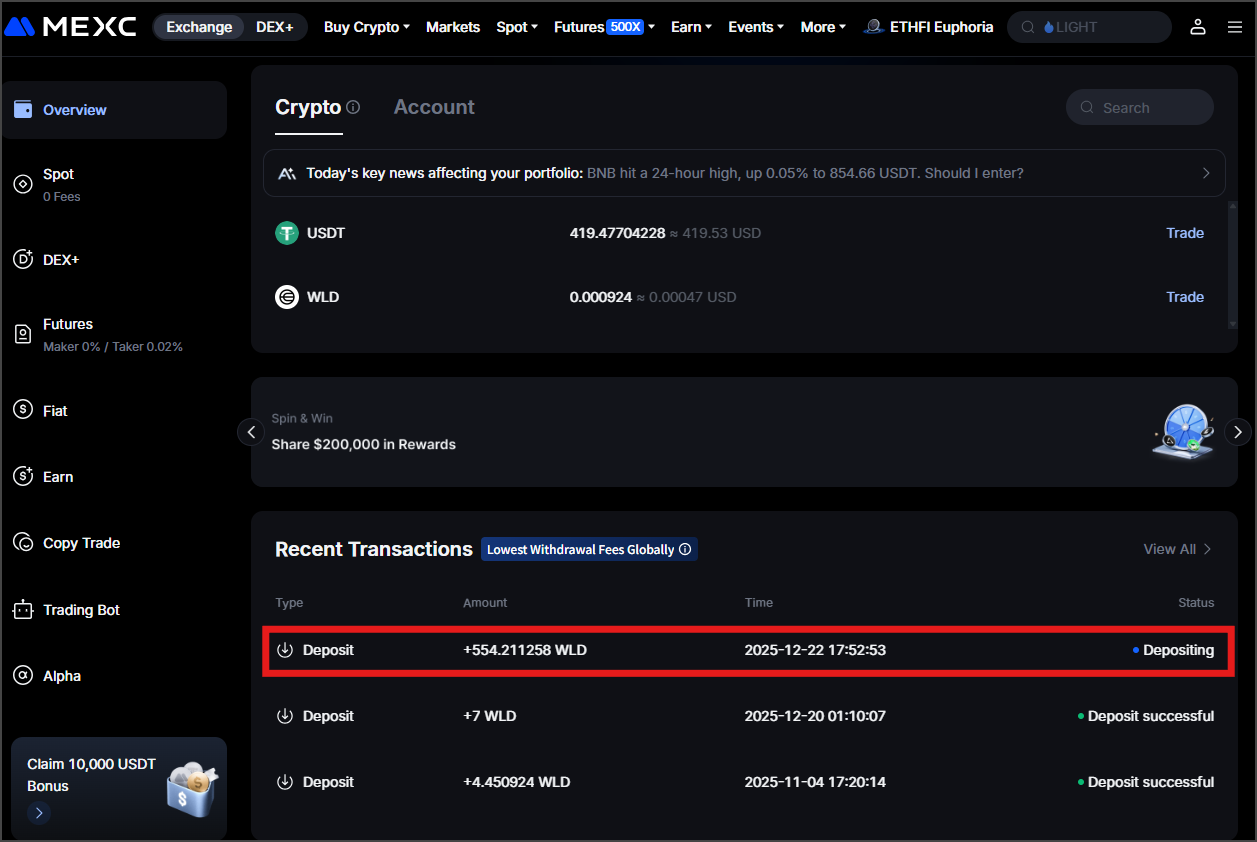Click the arrow button in the bonus card
The image size is (1257, 842).
pos(39,813)
